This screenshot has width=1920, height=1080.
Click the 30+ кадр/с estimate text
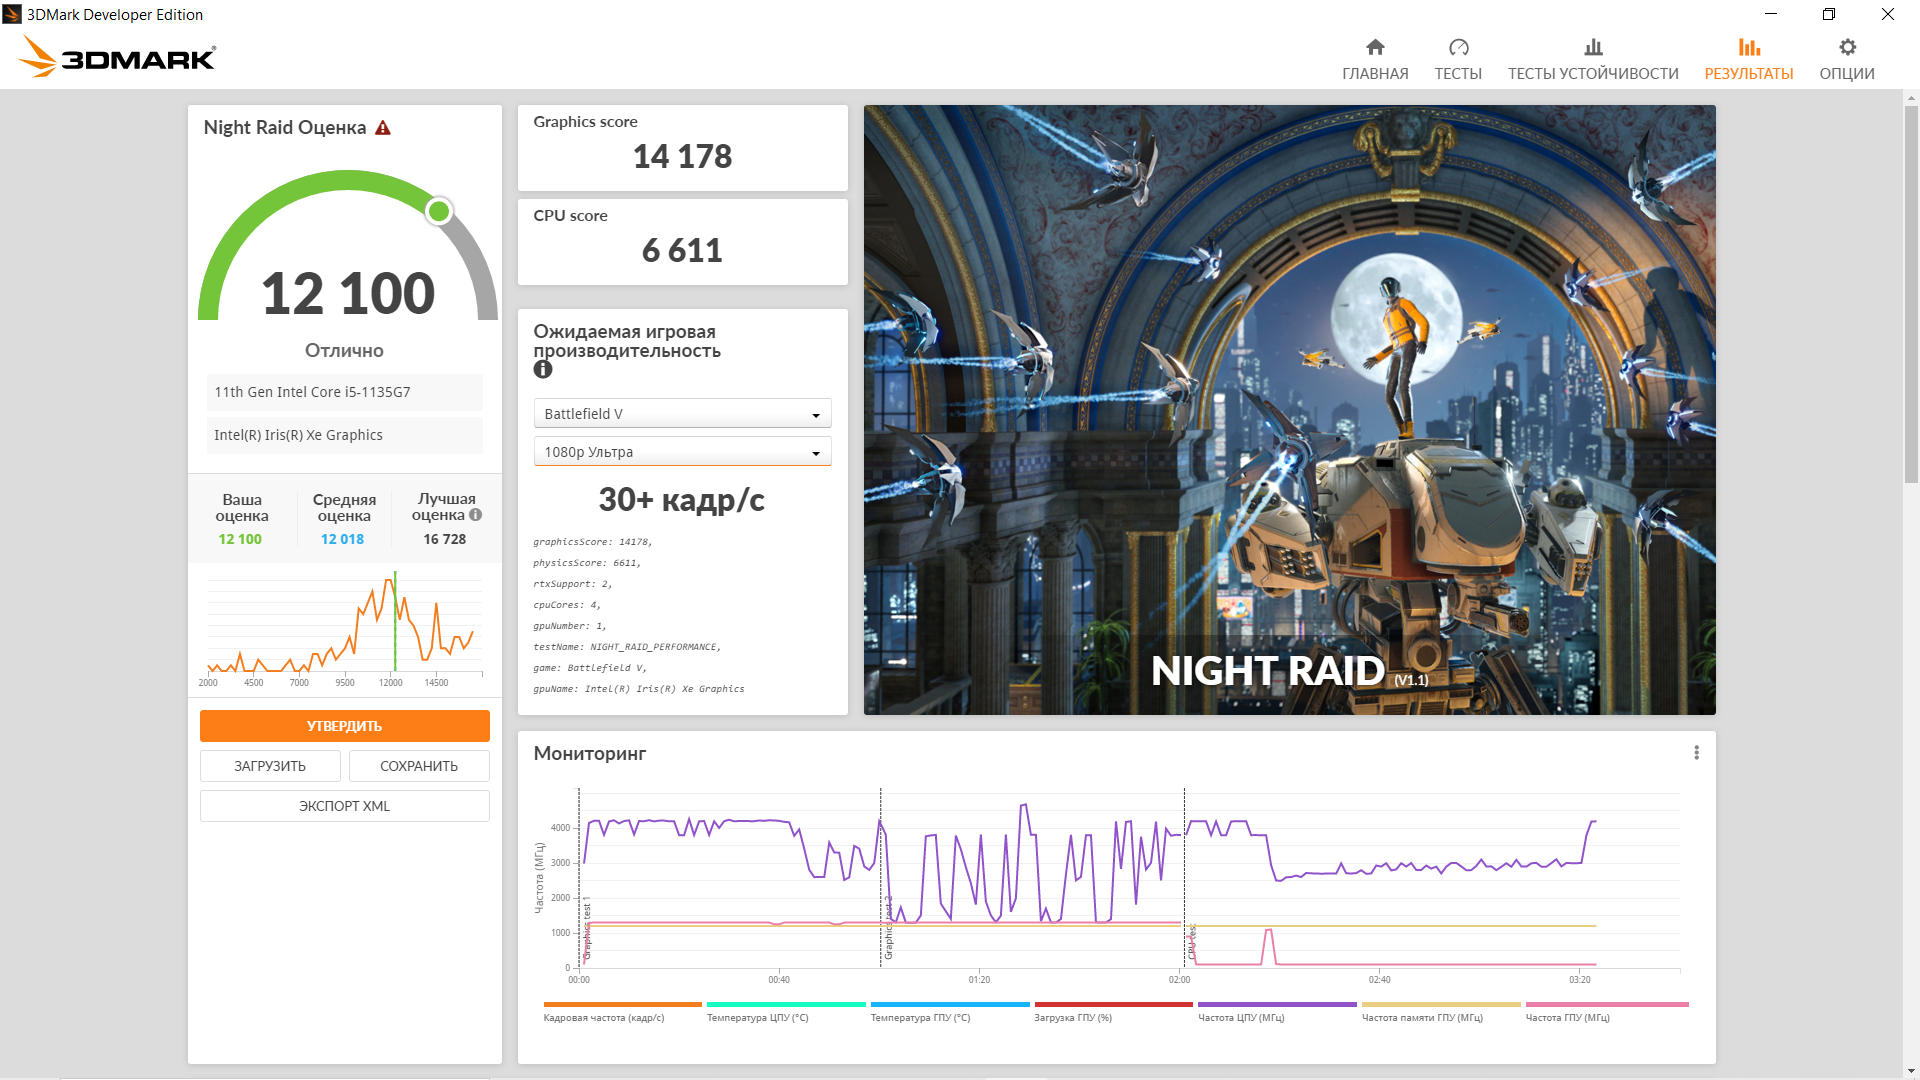[682, 499]
